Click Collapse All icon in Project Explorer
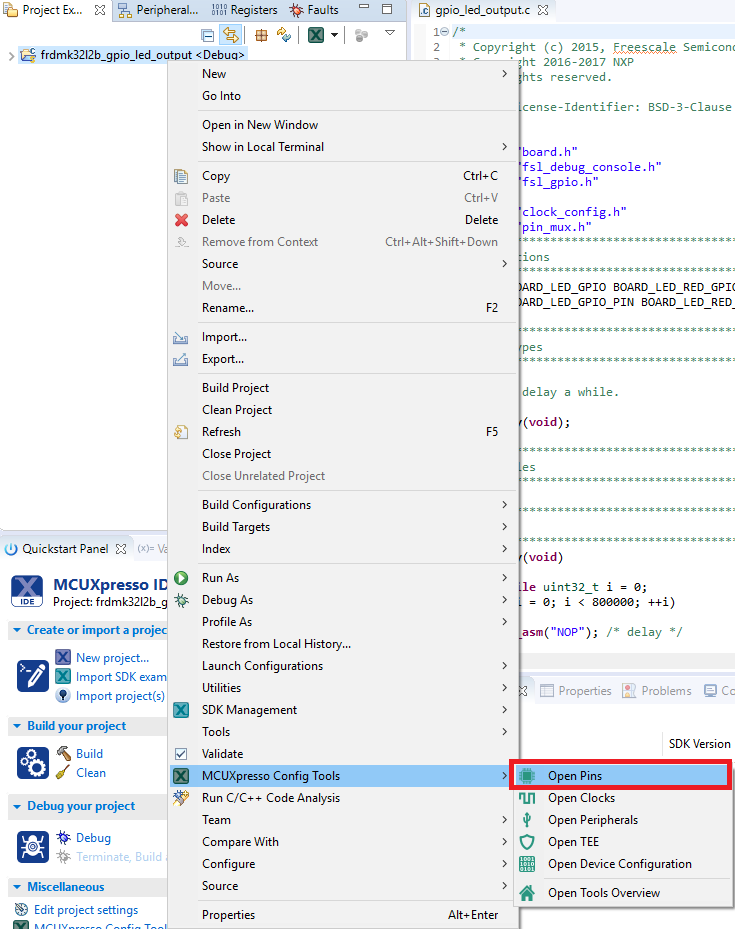The image size is (735, 929). (x=207, y=35)
